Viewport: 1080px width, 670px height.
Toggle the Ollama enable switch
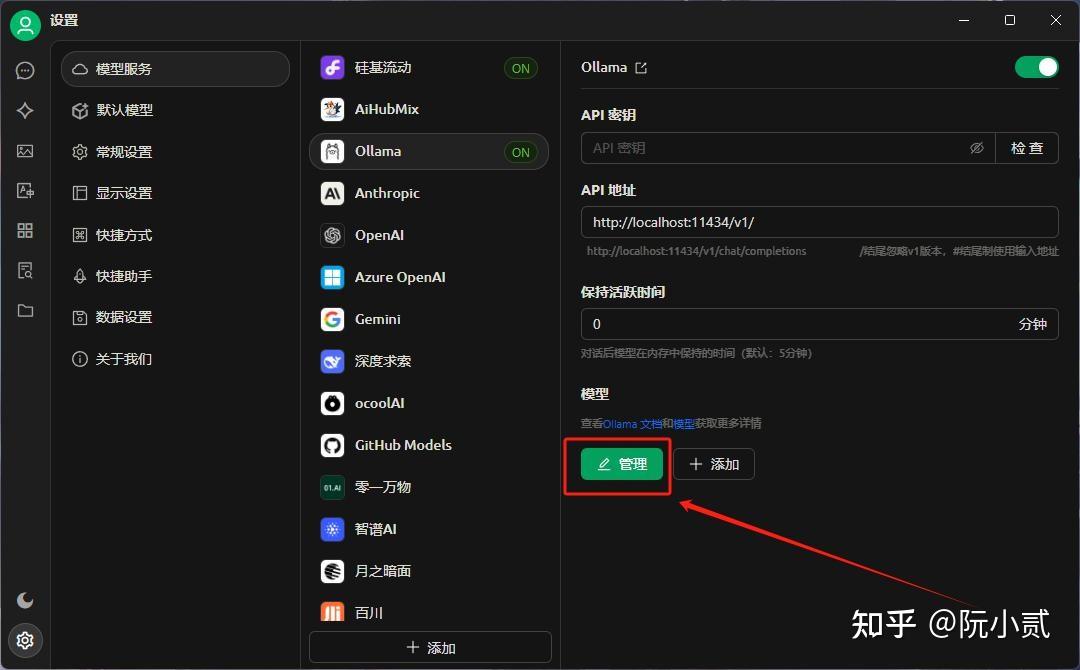point(1037,67)
